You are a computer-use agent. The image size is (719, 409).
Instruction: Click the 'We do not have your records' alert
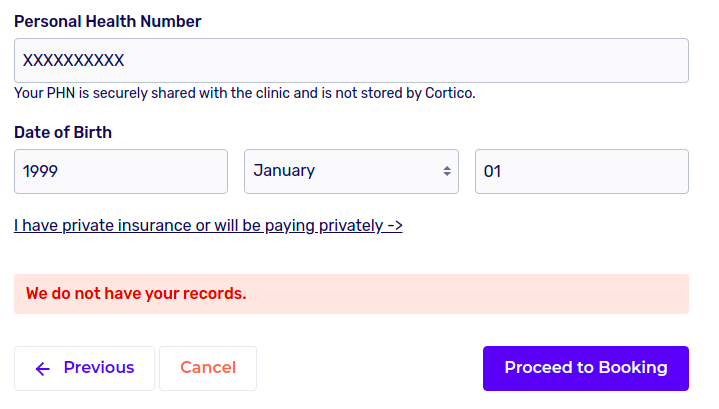click(350, 294)
